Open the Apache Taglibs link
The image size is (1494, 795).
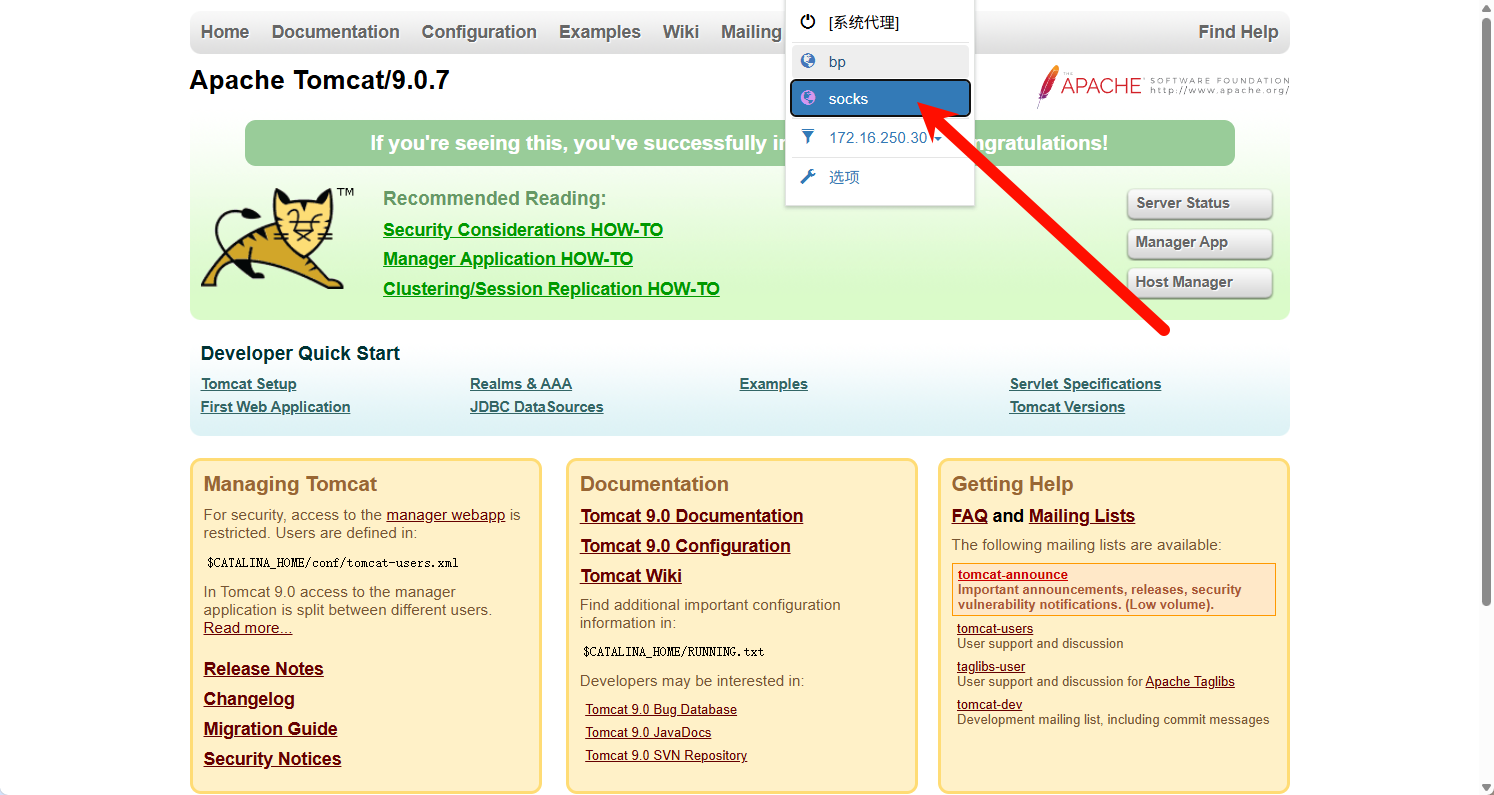coord(1190,682)
